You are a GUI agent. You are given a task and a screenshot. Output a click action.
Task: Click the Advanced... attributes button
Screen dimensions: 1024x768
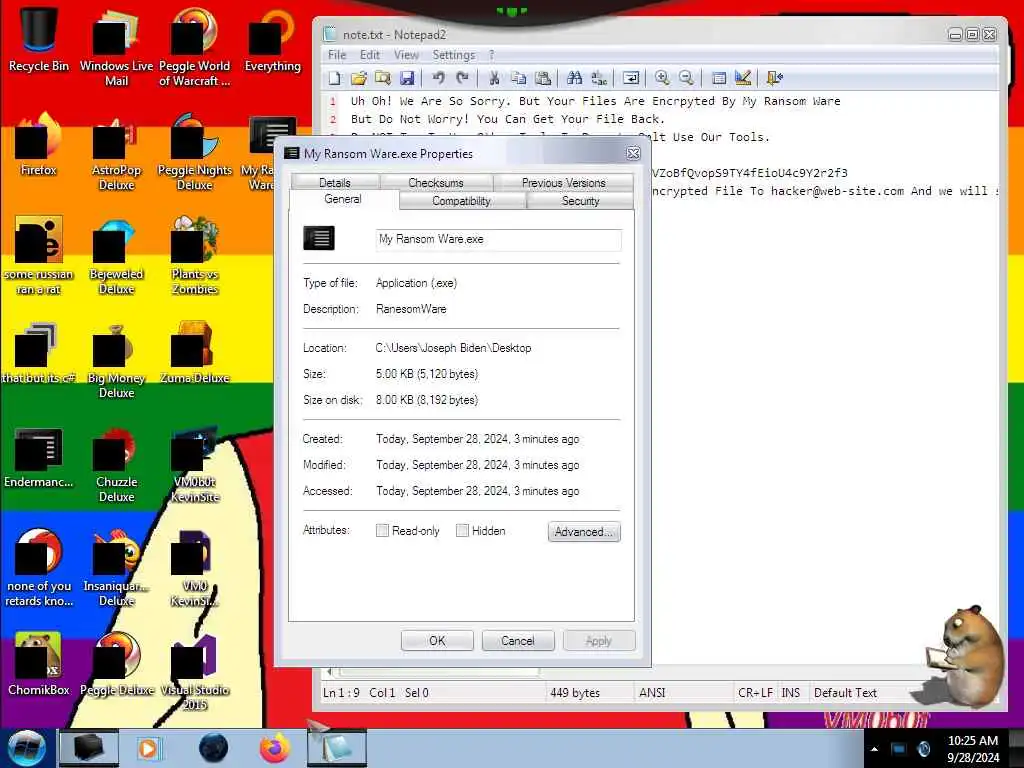pos(584,532)
